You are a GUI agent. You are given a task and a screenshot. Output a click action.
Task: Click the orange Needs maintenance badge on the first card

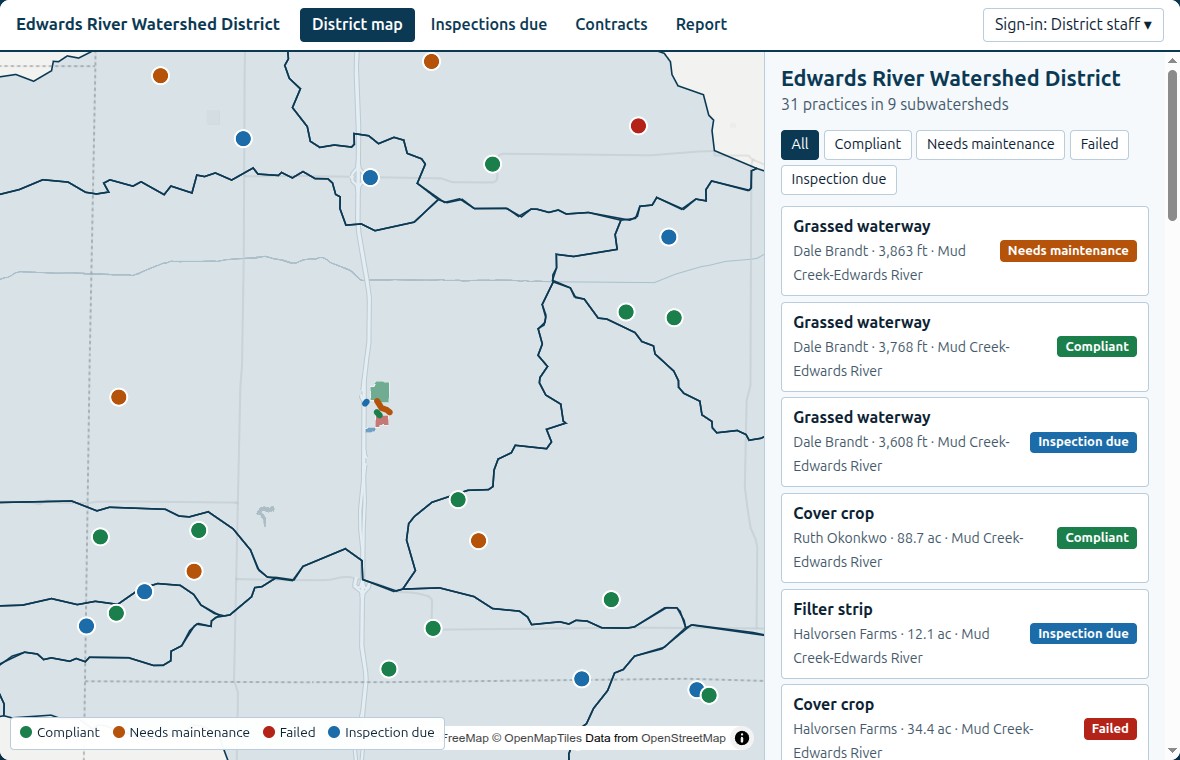pos(1068,251)
